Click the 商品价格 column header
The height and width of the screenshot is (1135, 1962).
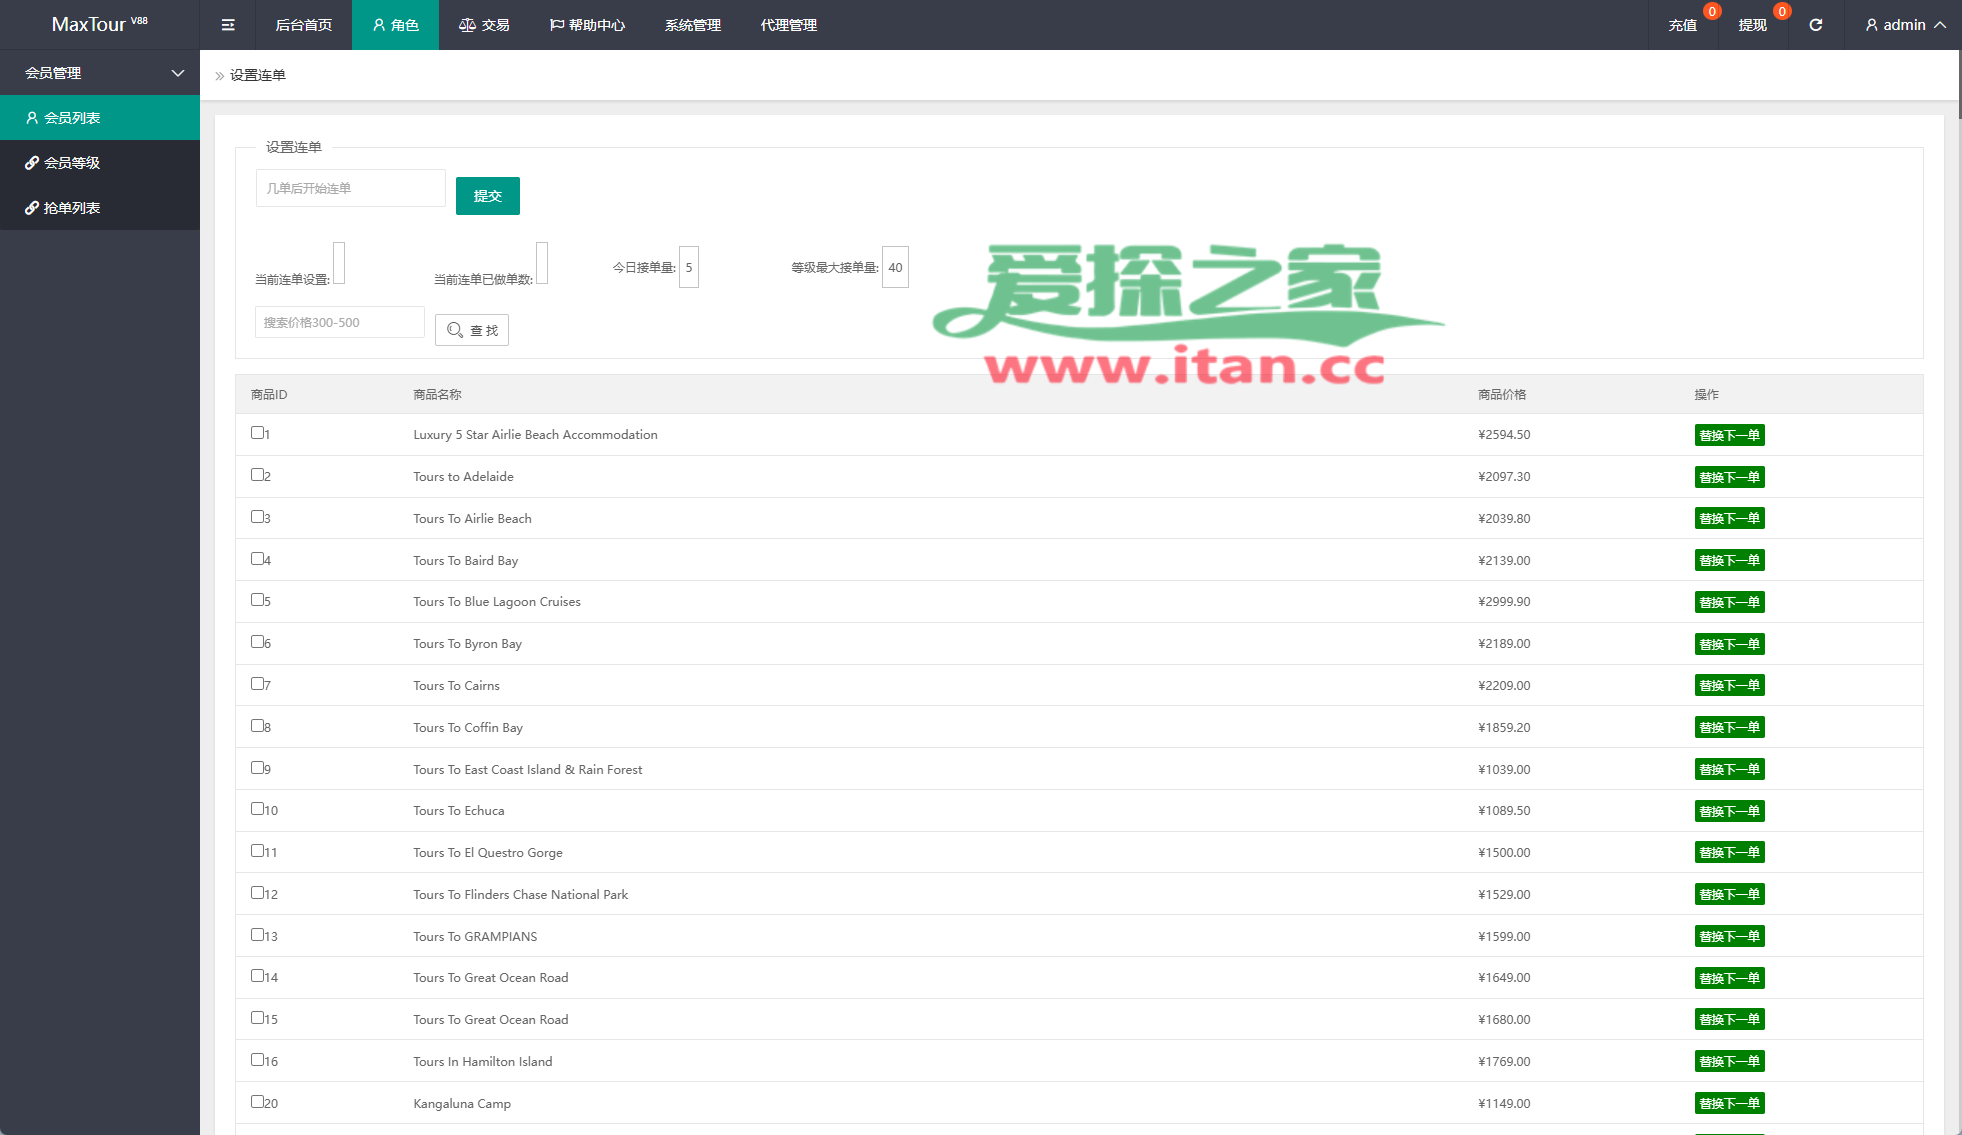click(1502, 395)
